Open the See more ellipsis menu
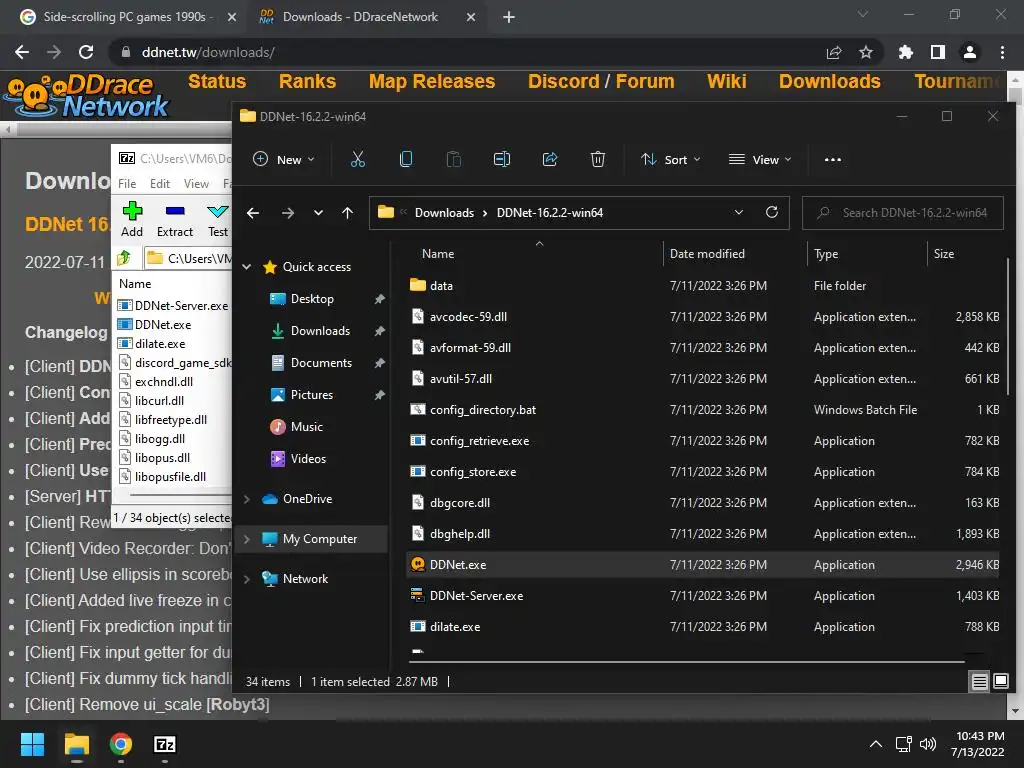 [833, 159]
